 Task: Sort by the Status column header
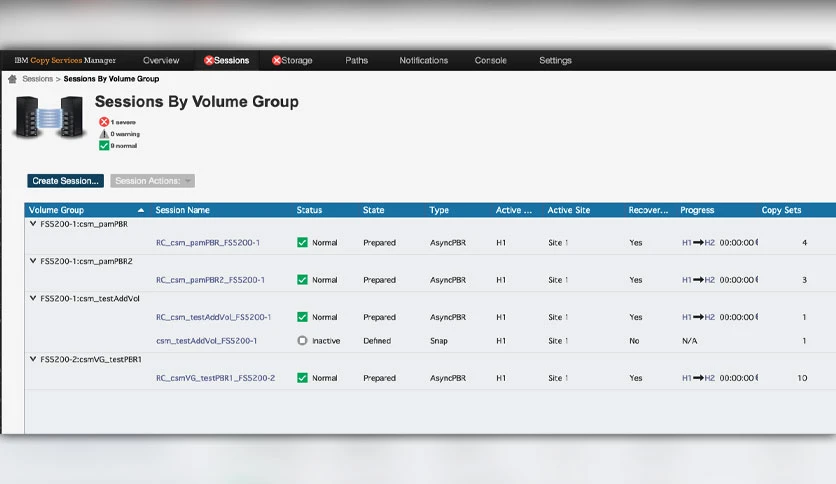(x=309, y=210)
